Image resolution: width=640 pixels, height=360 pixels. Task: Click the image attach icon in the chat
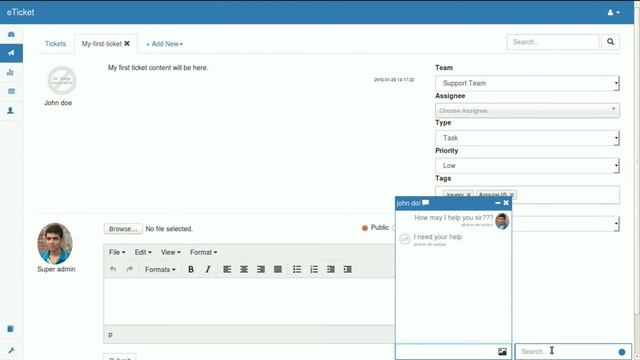(502, 351)
